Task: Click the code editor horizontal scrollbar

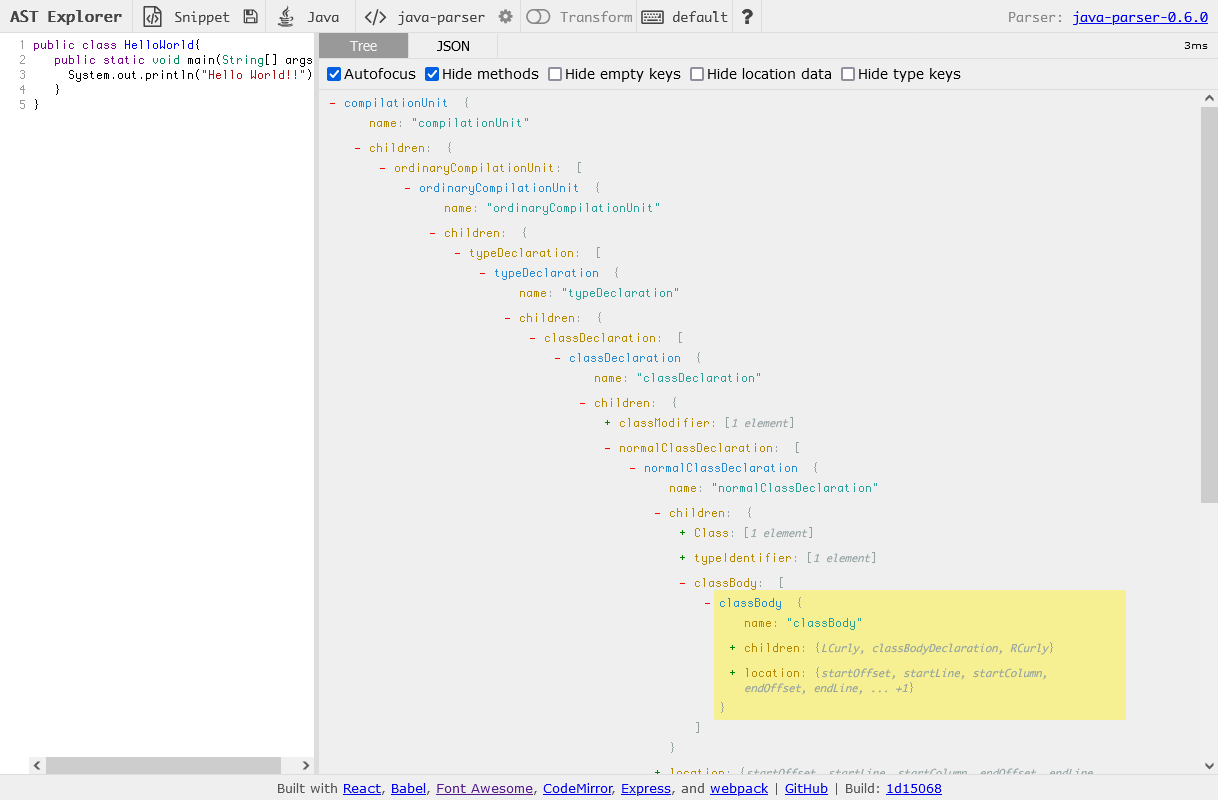Action: tap(163, 765)
